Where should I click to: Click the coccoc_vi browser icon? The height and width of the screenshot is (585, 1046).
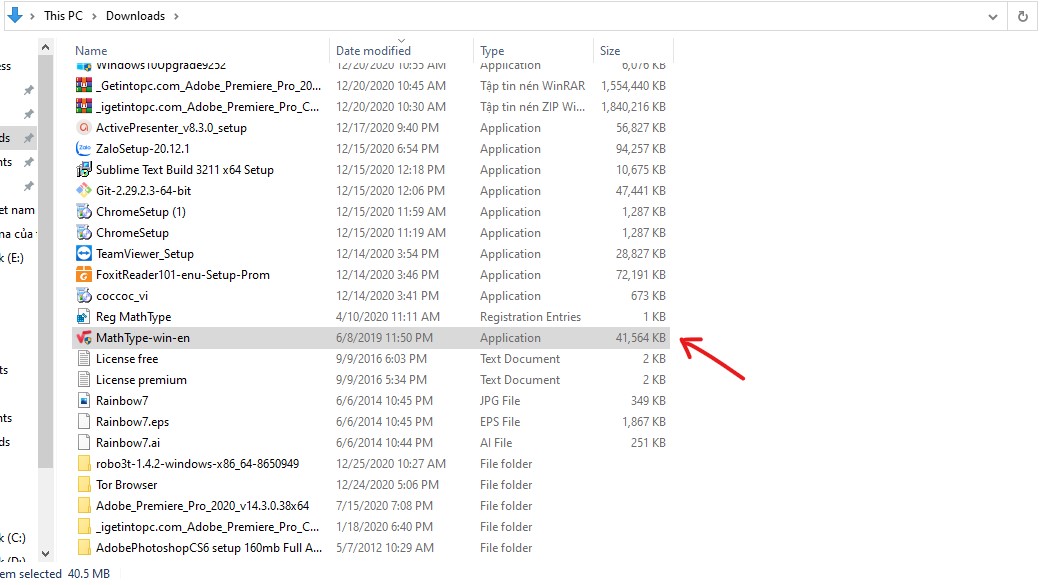83,295
